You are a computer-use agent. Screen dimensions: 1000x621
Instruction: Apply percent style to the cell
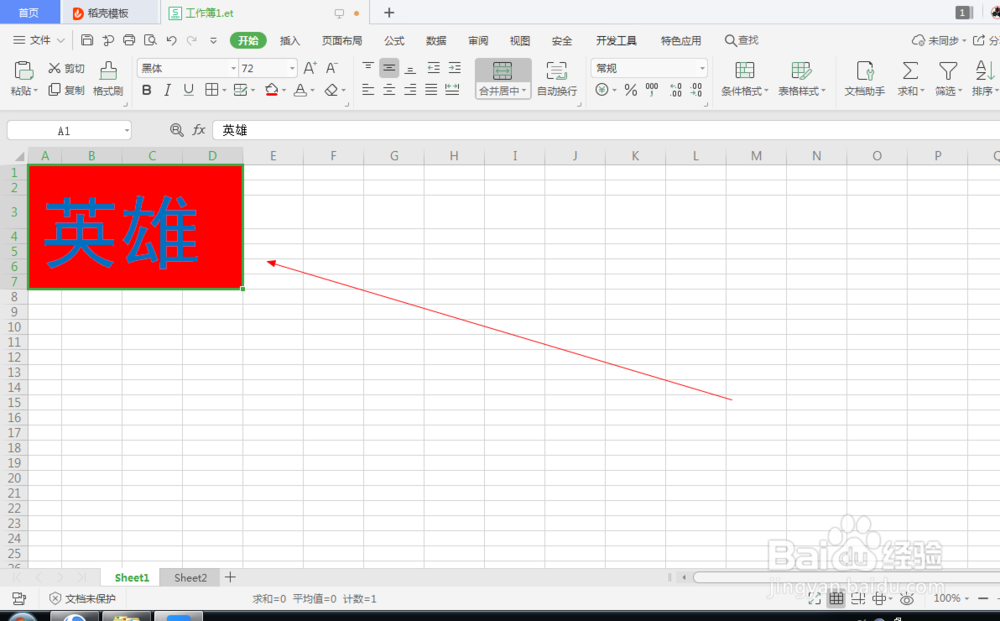pyautogui.click(x=631, y=90)
